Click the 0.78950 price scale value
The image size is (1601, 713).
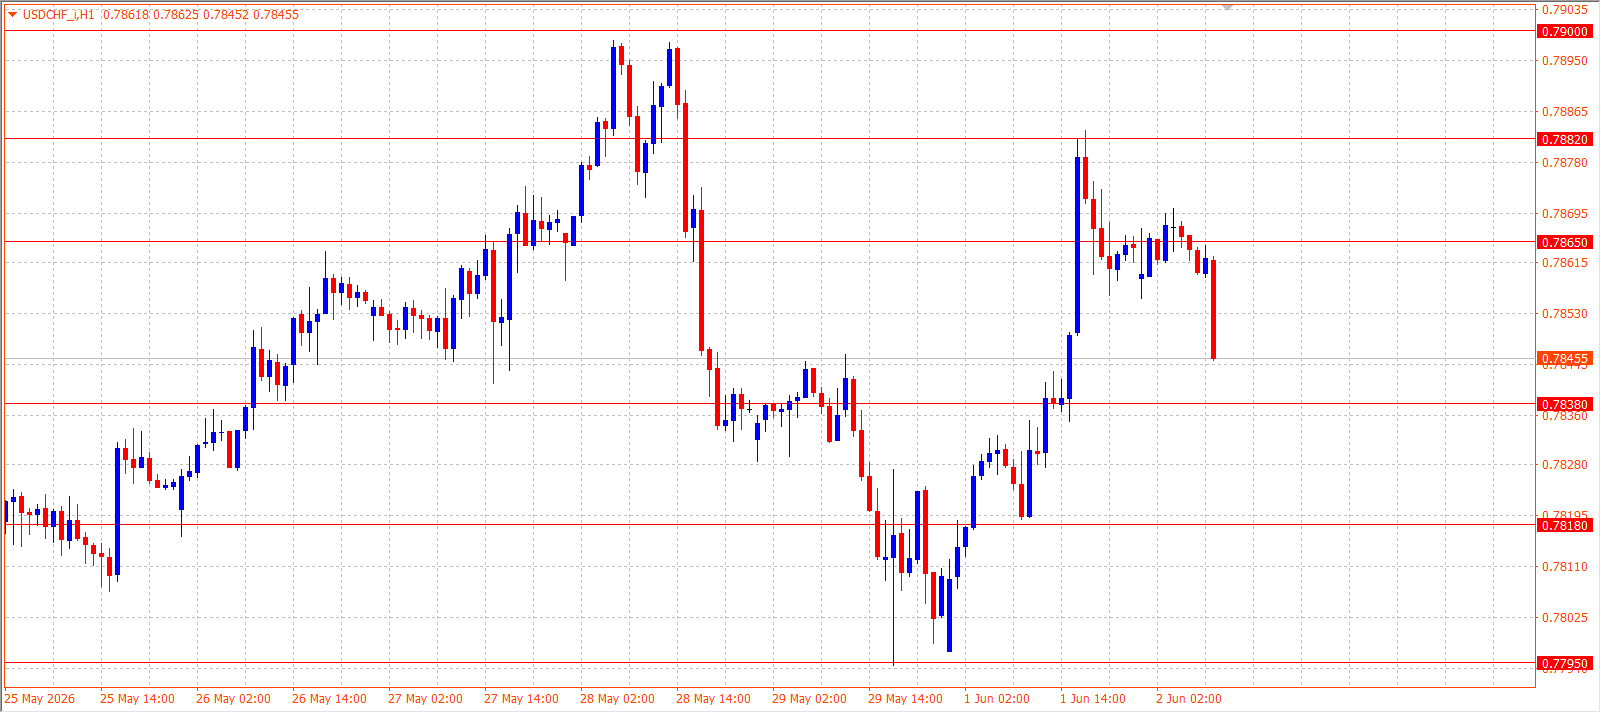tap(1564, 60)
